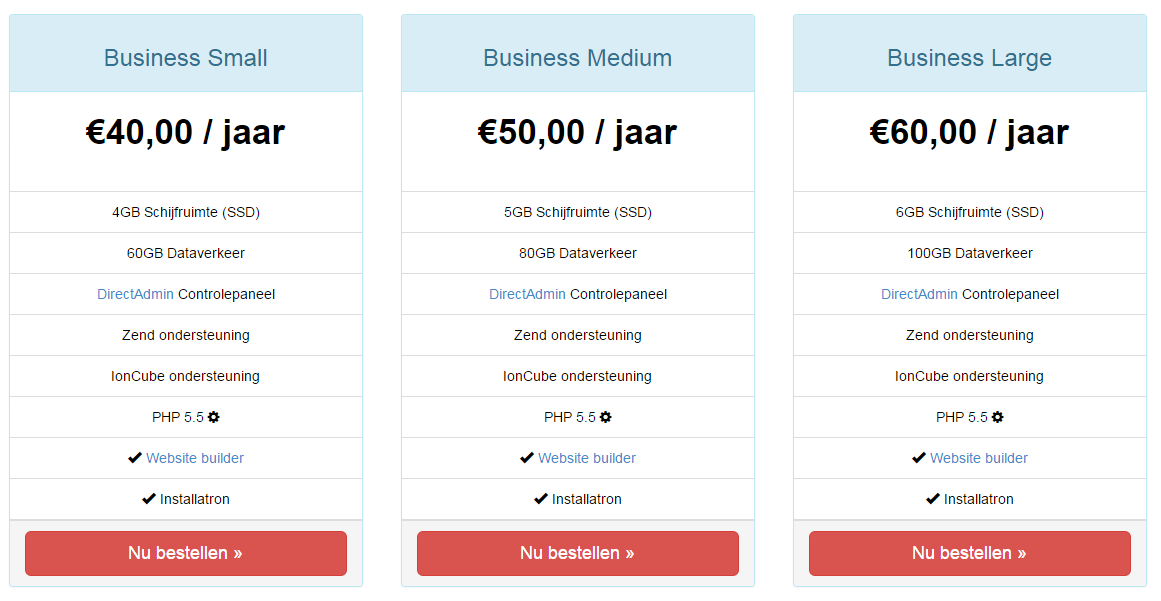Open Website builder link in Business Medium
The width and height of the screenshot is (1161, 601).
point(587,458)
